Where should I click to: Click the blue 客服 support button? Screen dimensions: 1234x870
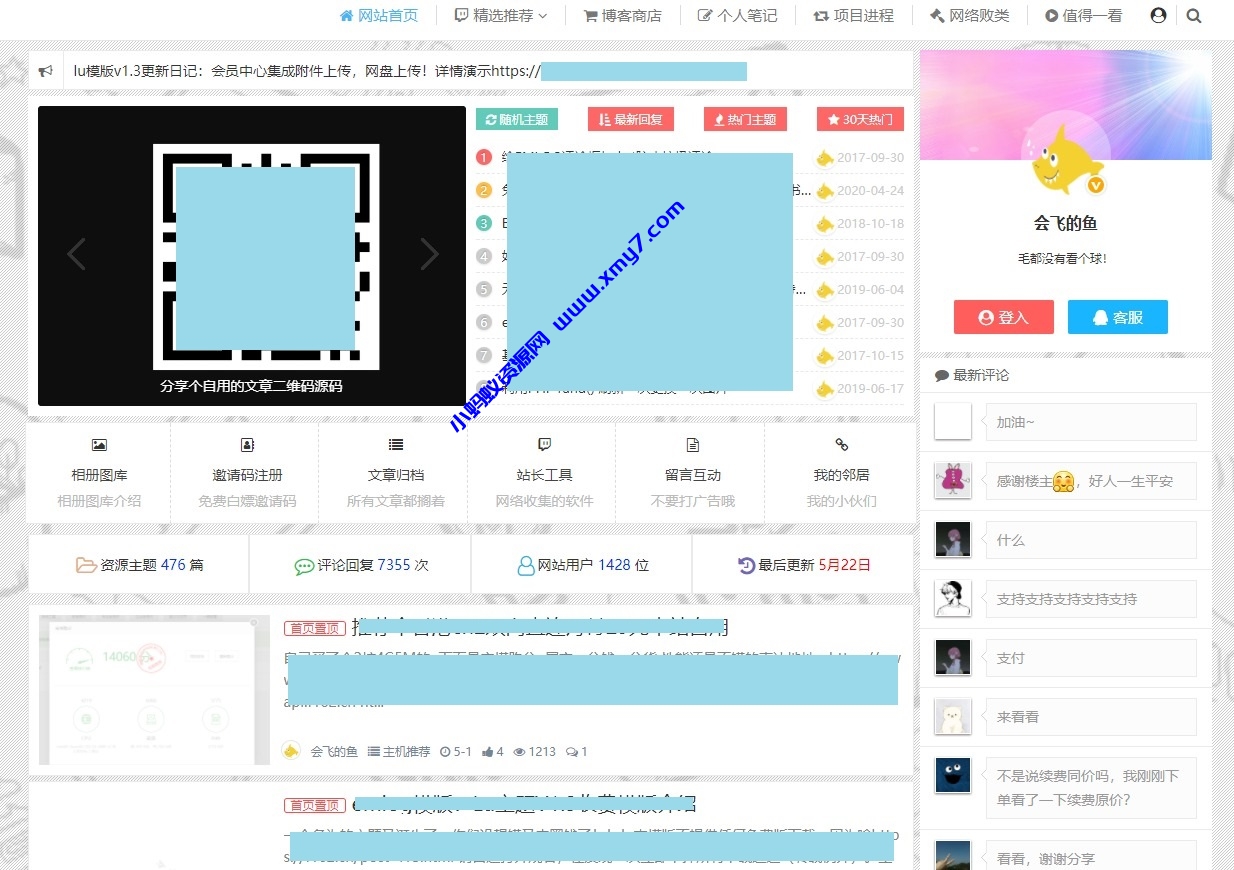pos(1117,317)
